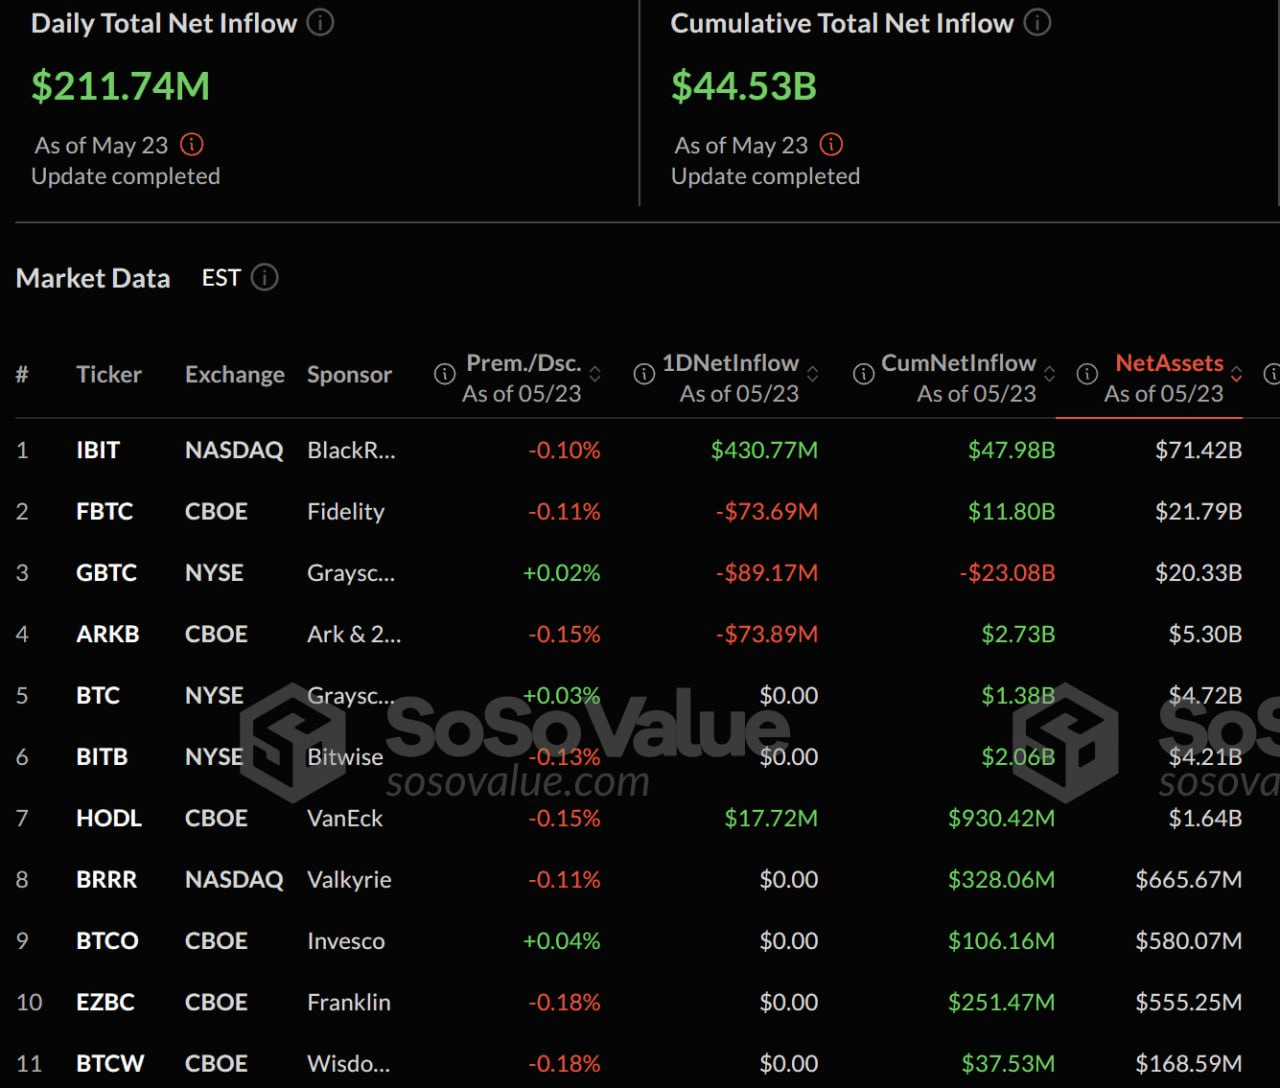
Task: Open info icon for CumNetInflow column
Action: click(x=863, y=374)
